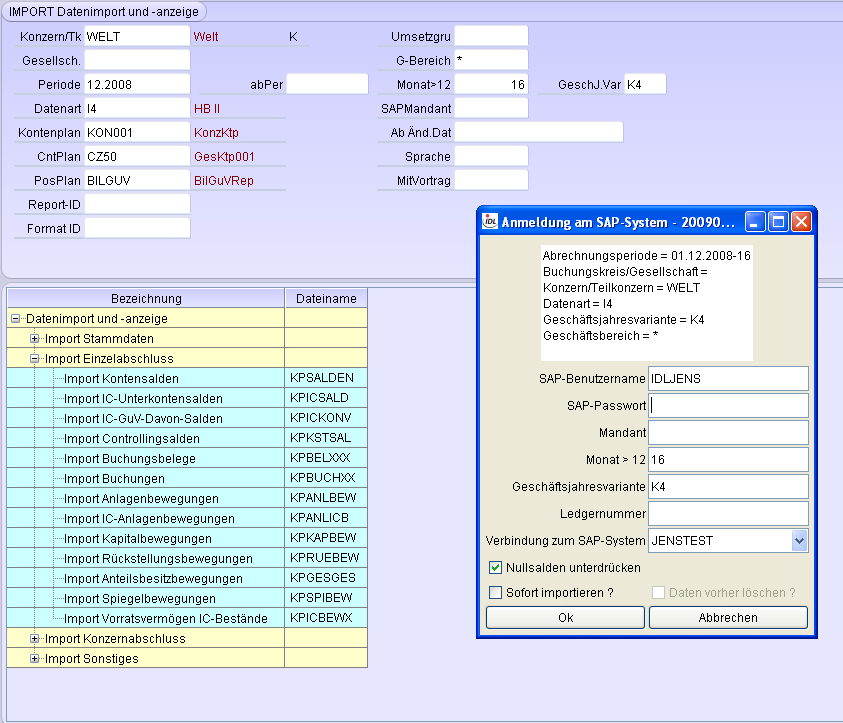
Task: Click the KPSALDEN file name cell
Action: click(326, 378)
